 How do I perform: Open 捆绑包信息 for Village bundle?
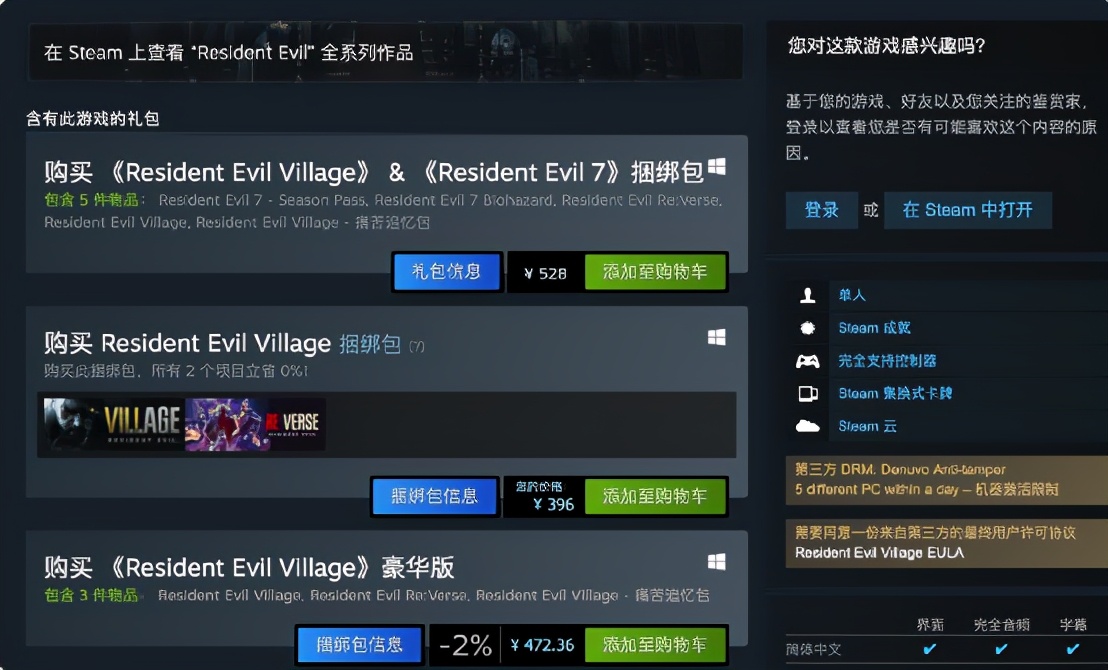tap(435, 496)
